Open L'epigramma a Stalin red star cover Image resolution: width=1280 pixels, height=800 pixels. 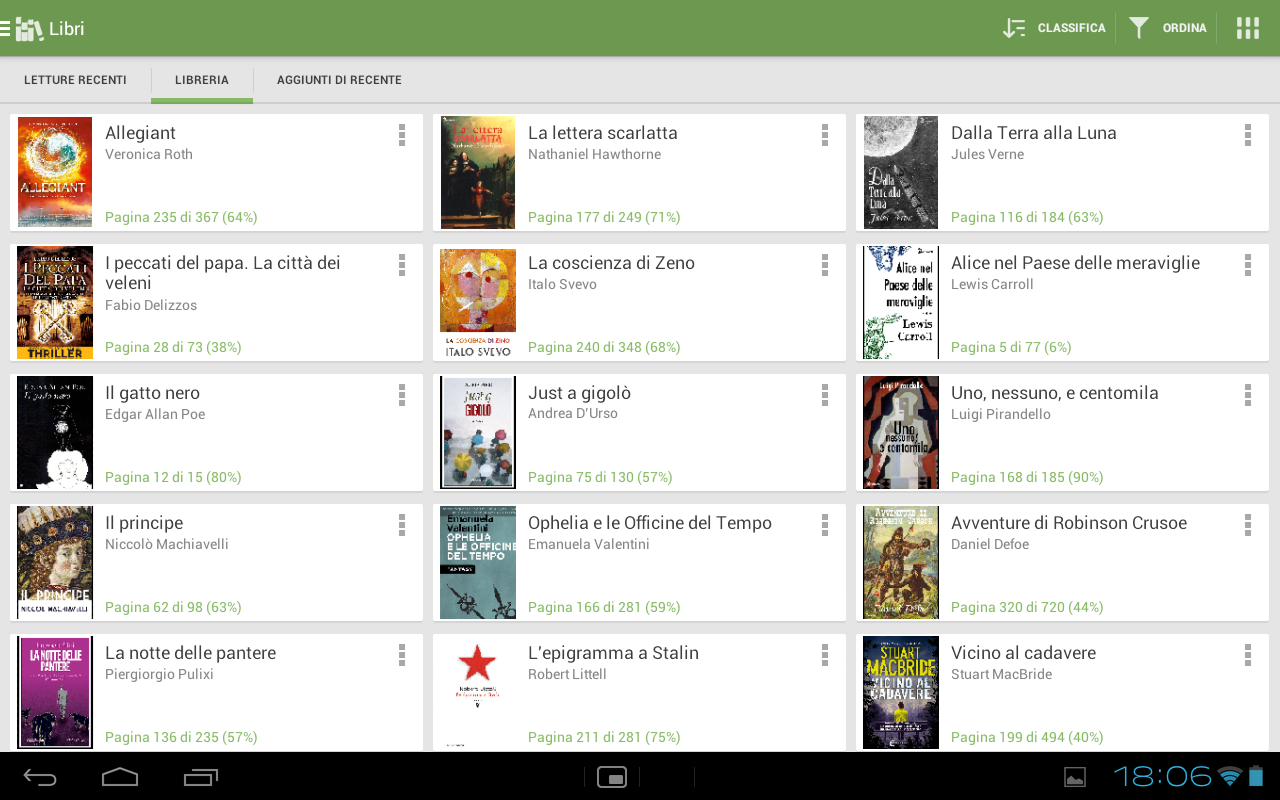tap(478, 692)
